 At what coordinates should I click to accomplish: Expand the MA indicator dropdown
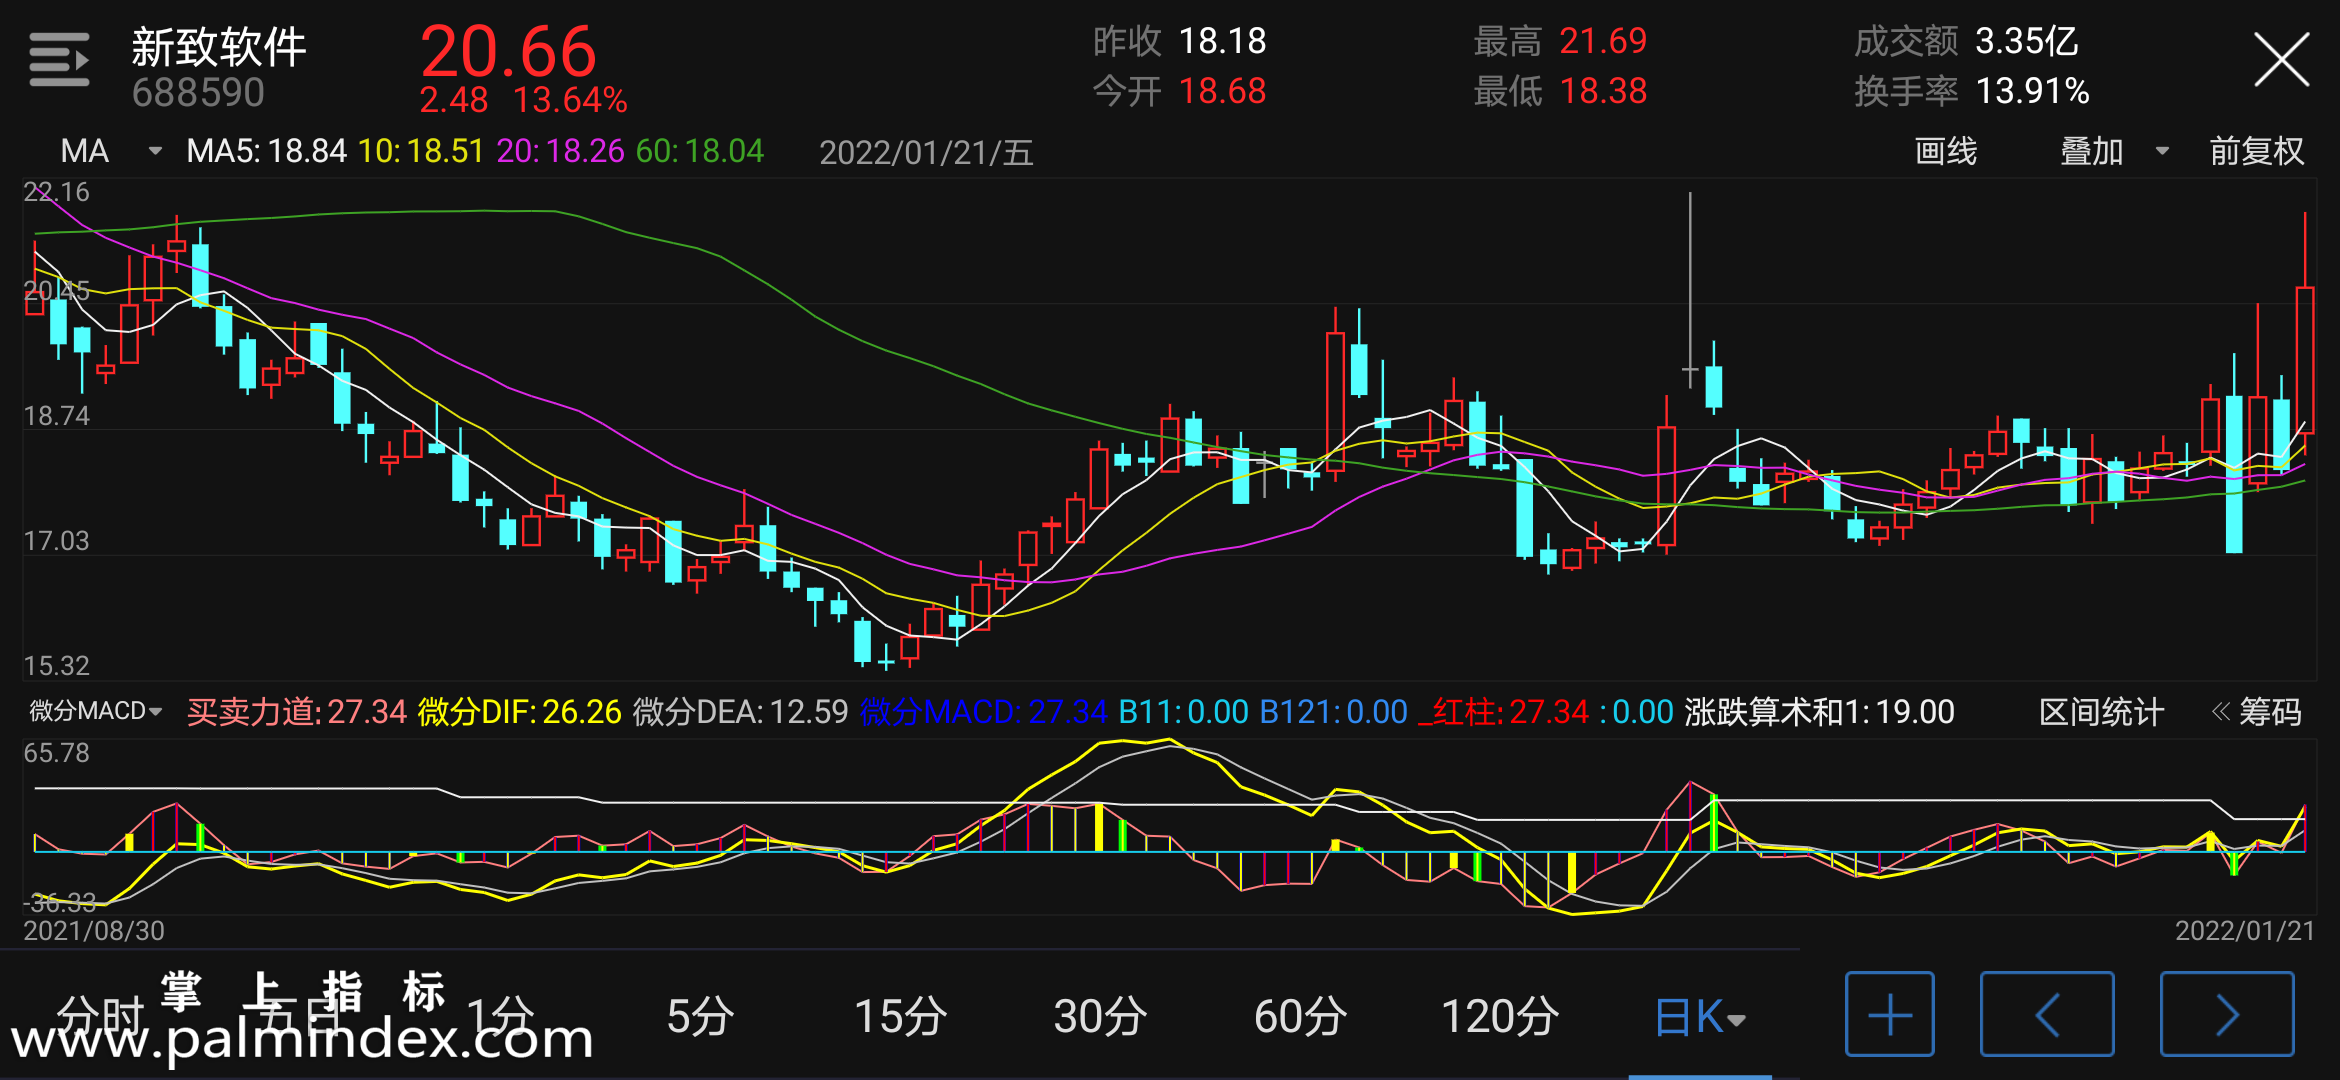(110, 151)
